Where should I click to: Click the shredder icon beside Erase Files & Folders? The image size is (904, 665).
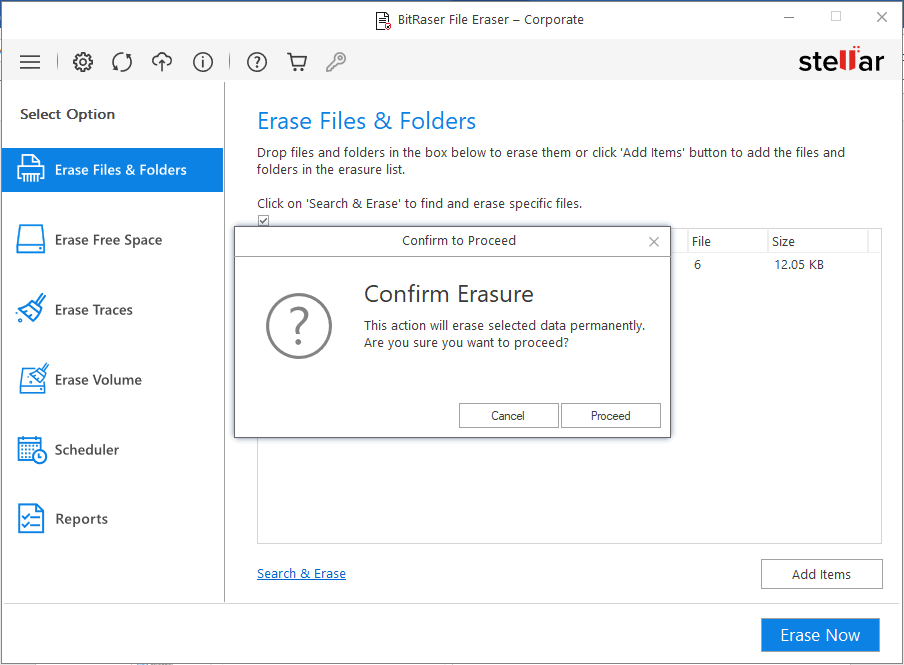(x=31, y=168)
